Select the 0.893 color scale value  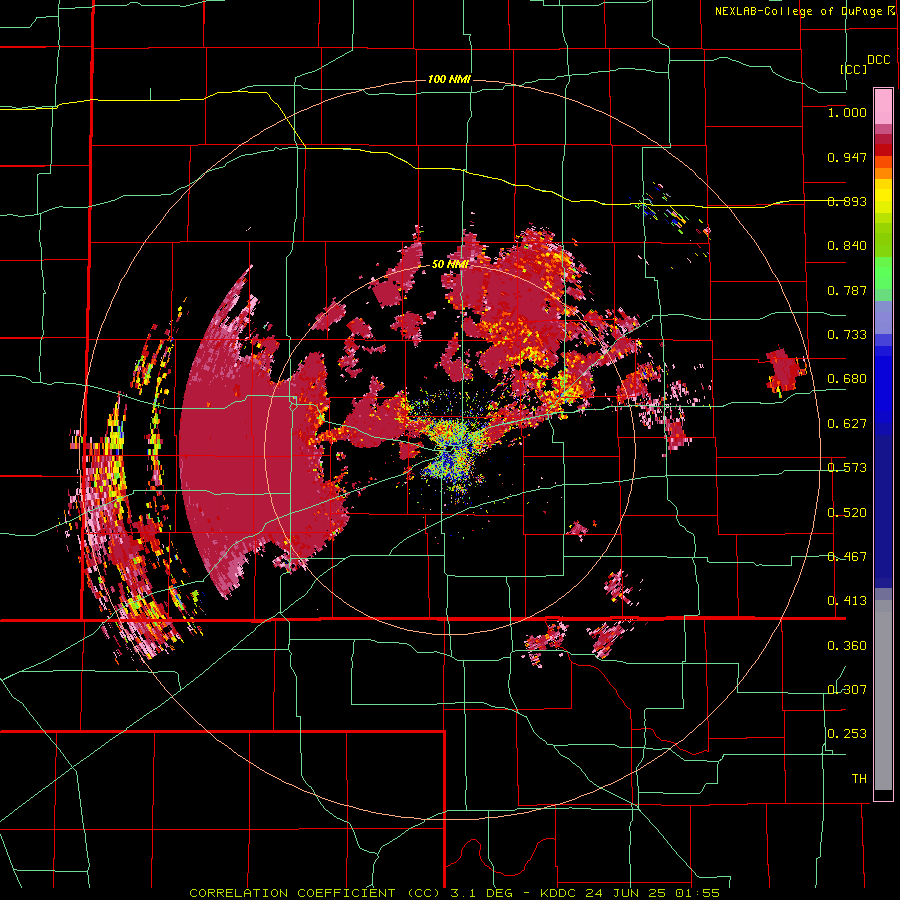click(x=847, y=201)
